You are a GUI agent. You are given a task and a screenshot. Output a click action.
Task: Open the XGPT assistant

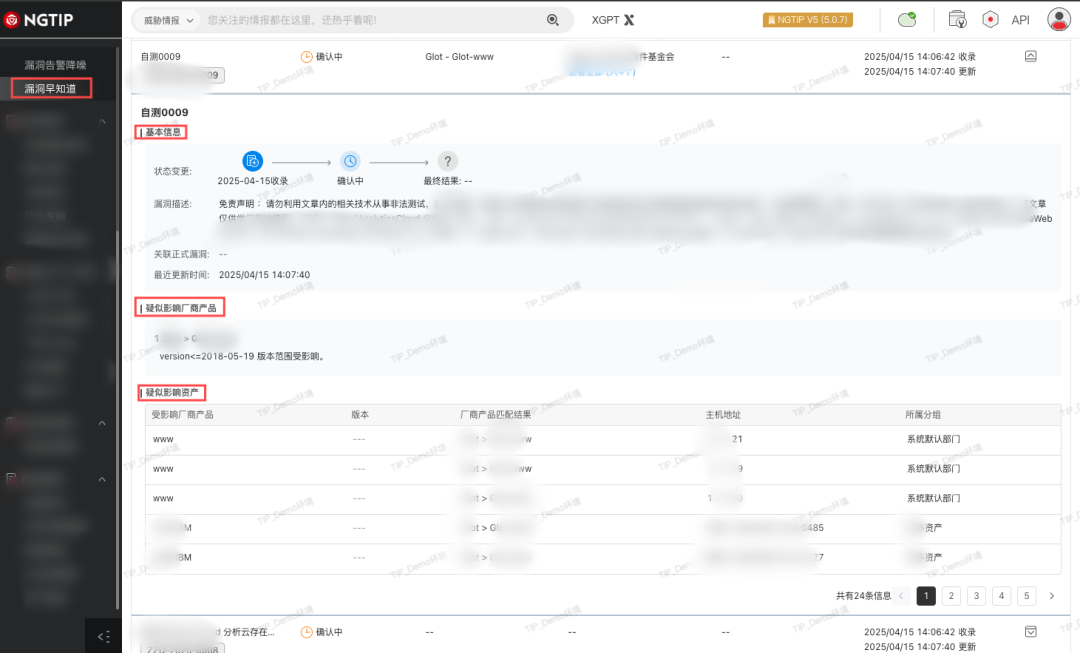(x=612, y=20)
